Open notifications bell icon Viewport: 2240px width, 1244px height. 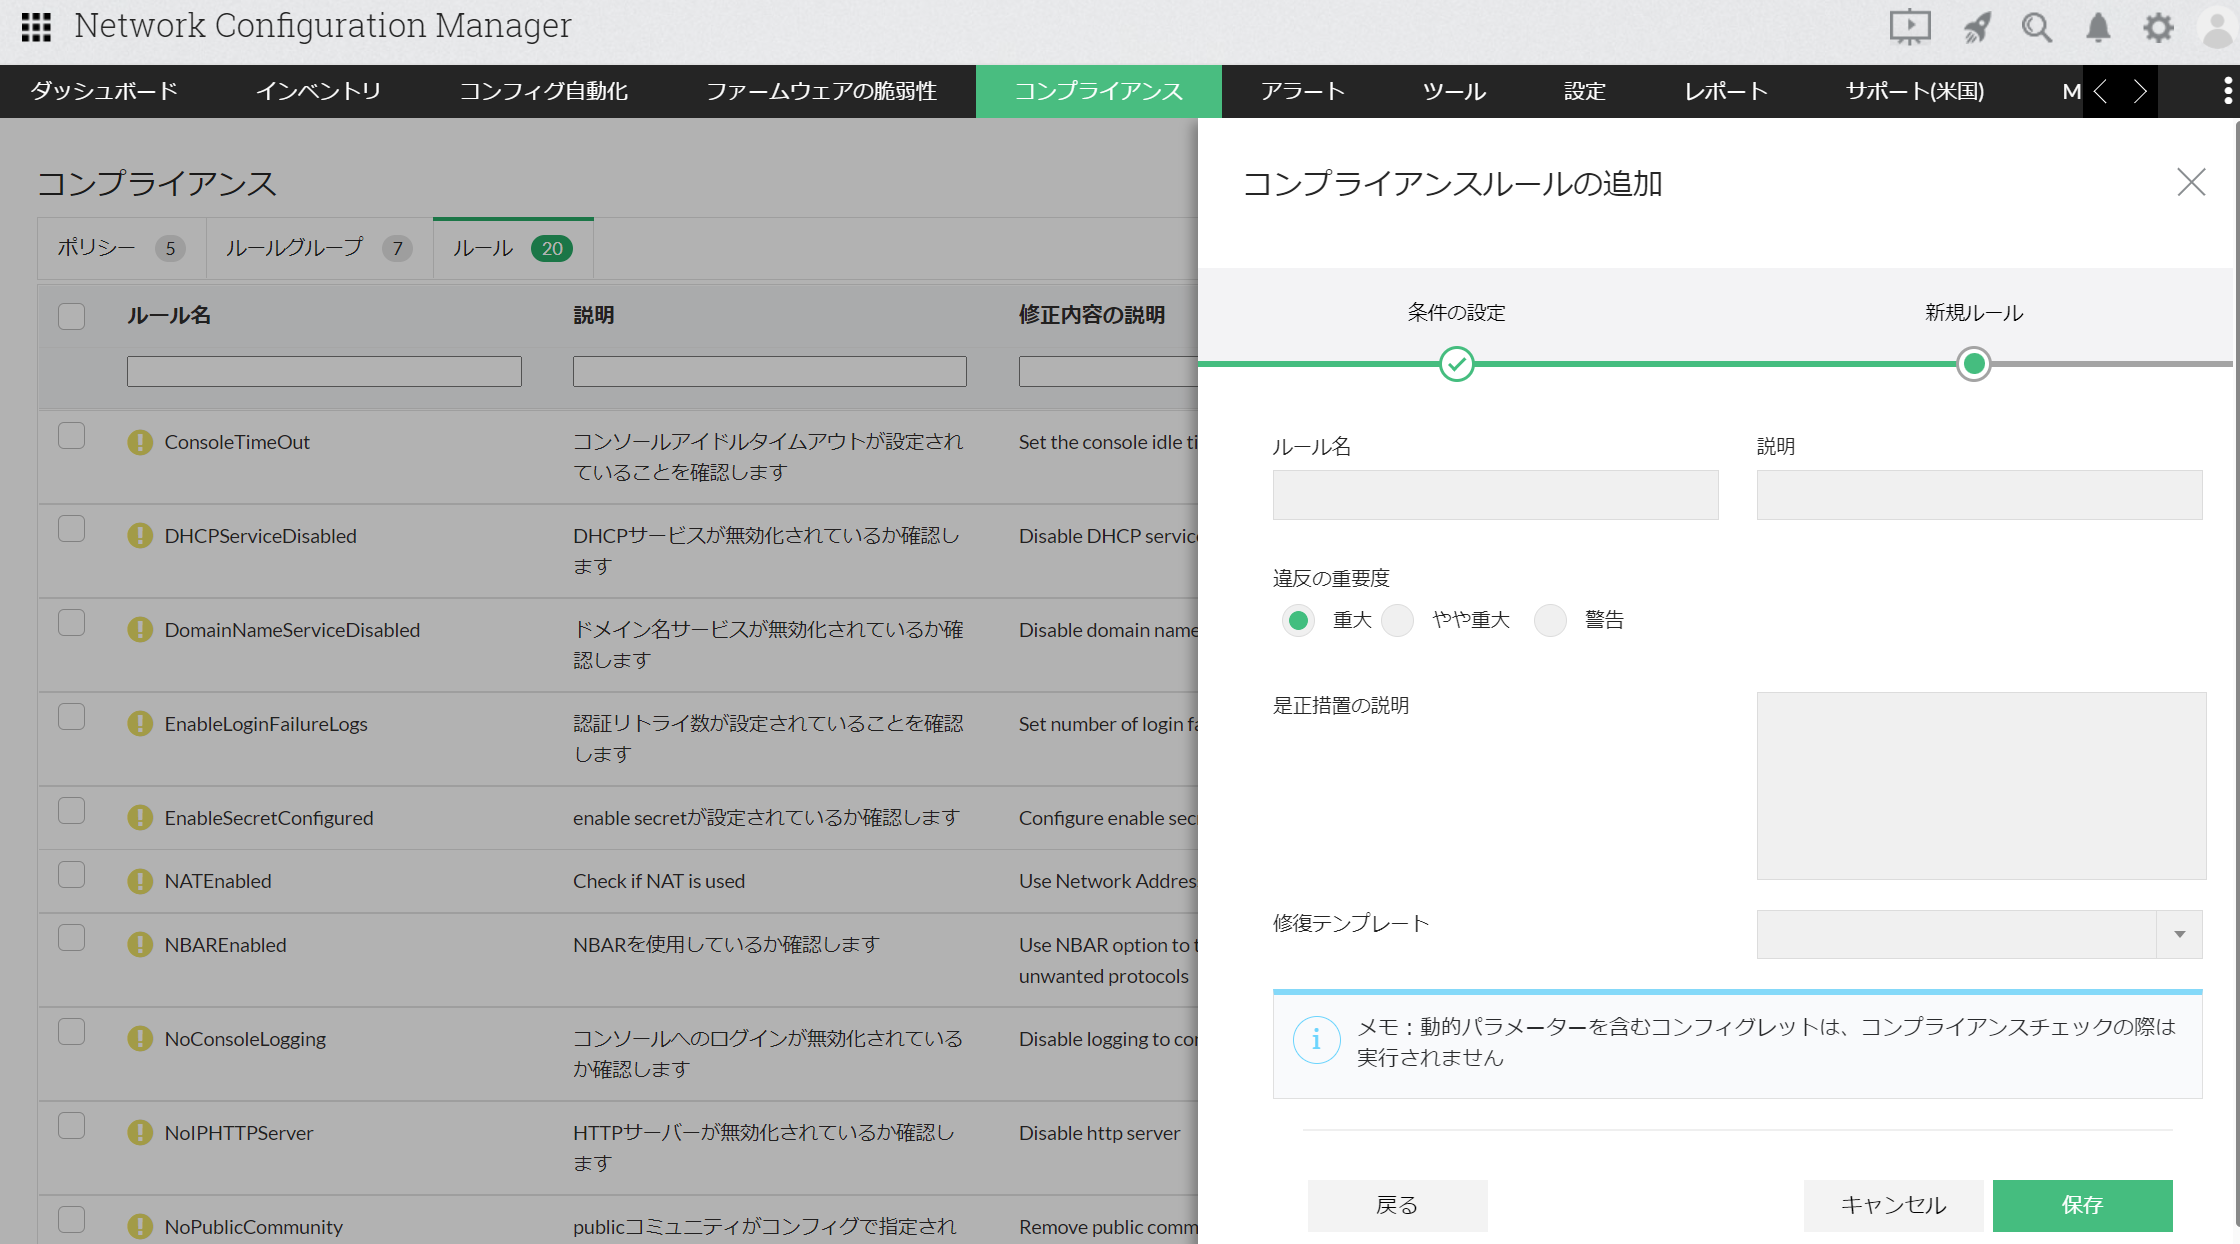tap(2097, 27)
